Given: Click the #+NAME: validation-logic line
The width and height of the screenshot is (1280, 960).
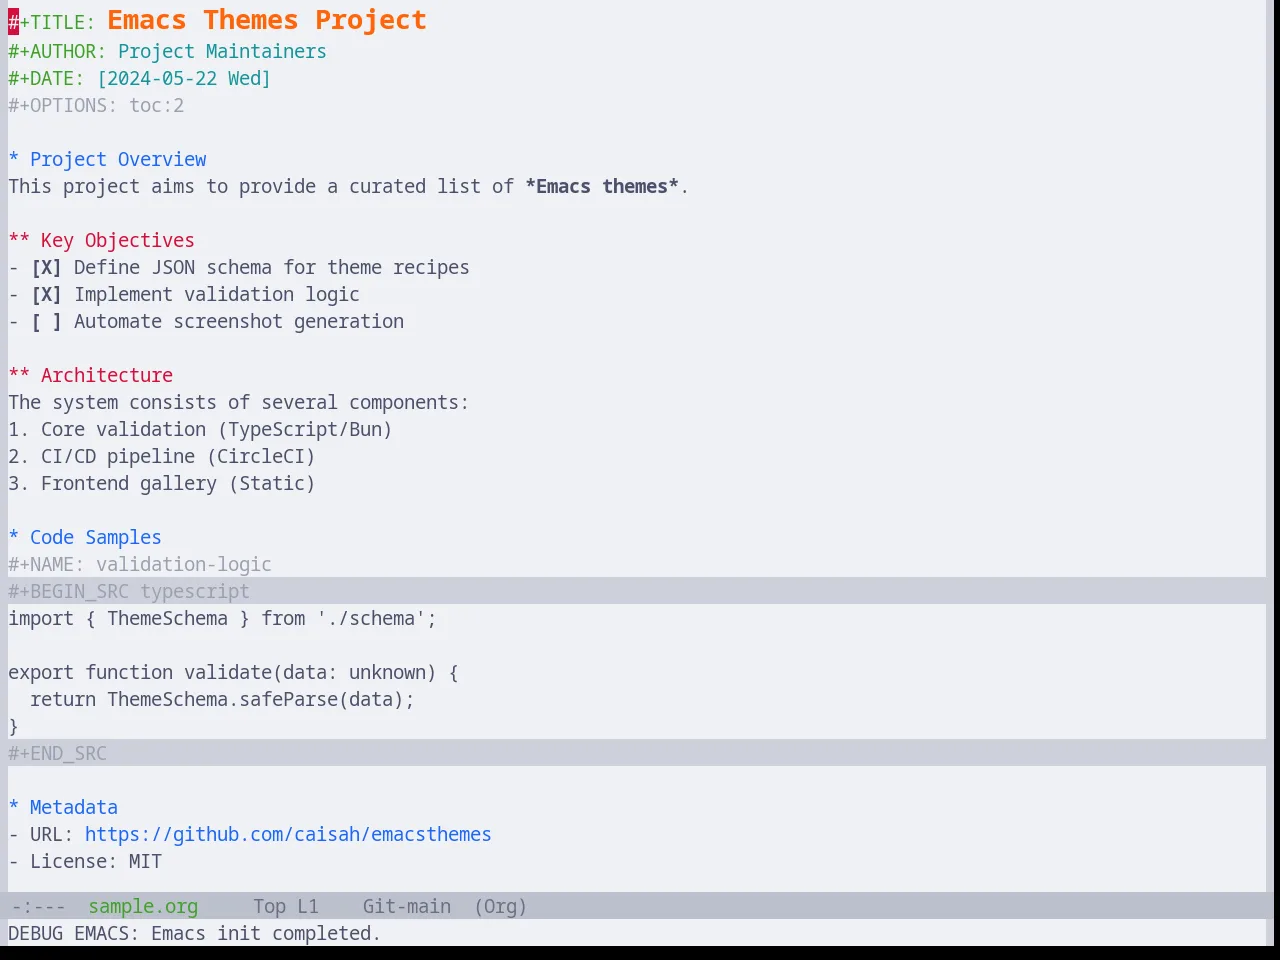Looking at the screenshot, I should pyautogui.click(x=140, y=565).
